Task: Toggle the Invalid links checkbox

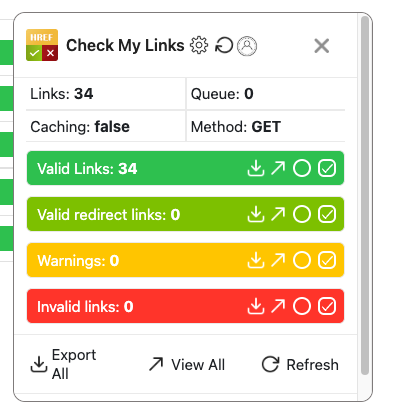Action: (327, 306)
